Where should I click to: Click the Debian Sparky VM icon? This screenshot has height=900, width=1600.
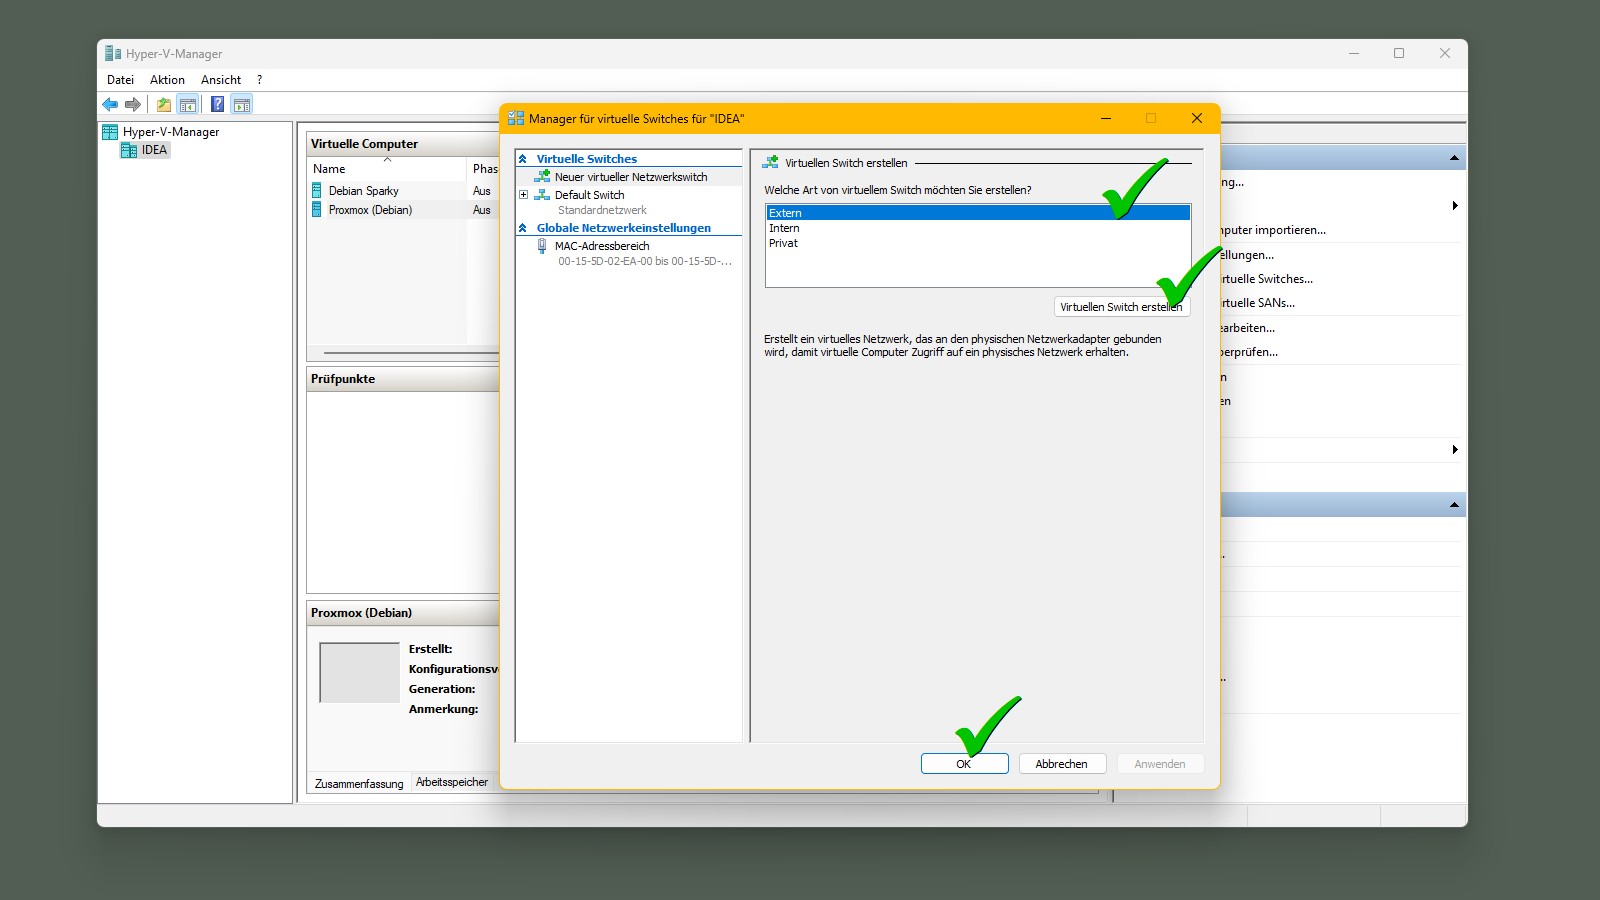click(317, 191)
